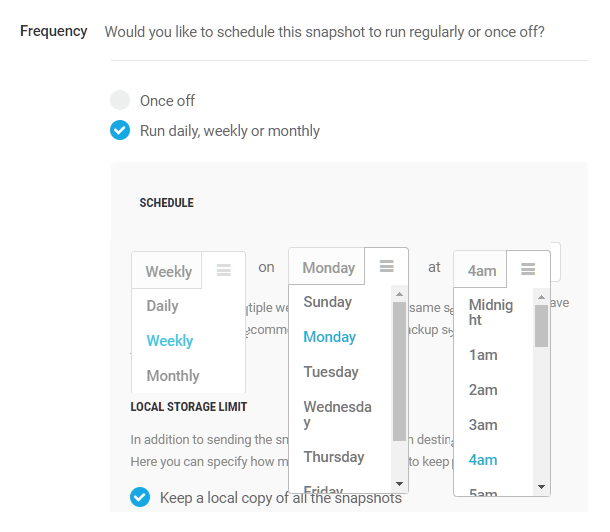Pick Thursday in the day list

click(334, 457)
